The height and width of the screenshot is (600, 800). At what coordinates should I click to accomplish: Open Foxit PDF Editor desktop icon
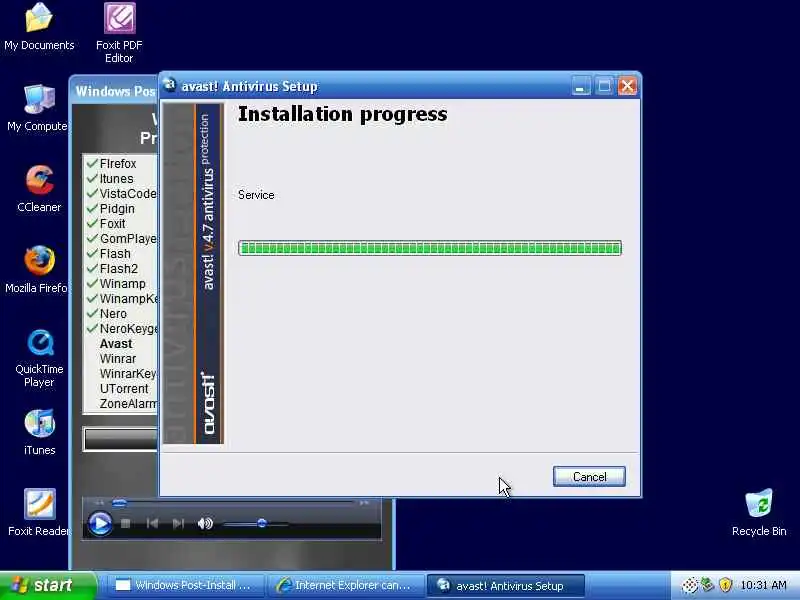click(x=119, y=32)
